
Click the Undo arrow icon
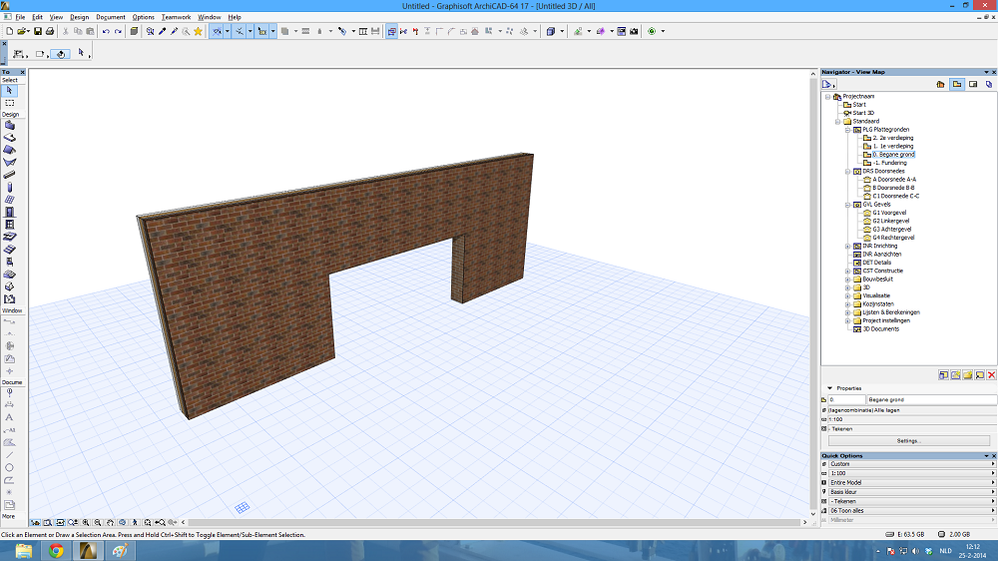click(107, 31)
